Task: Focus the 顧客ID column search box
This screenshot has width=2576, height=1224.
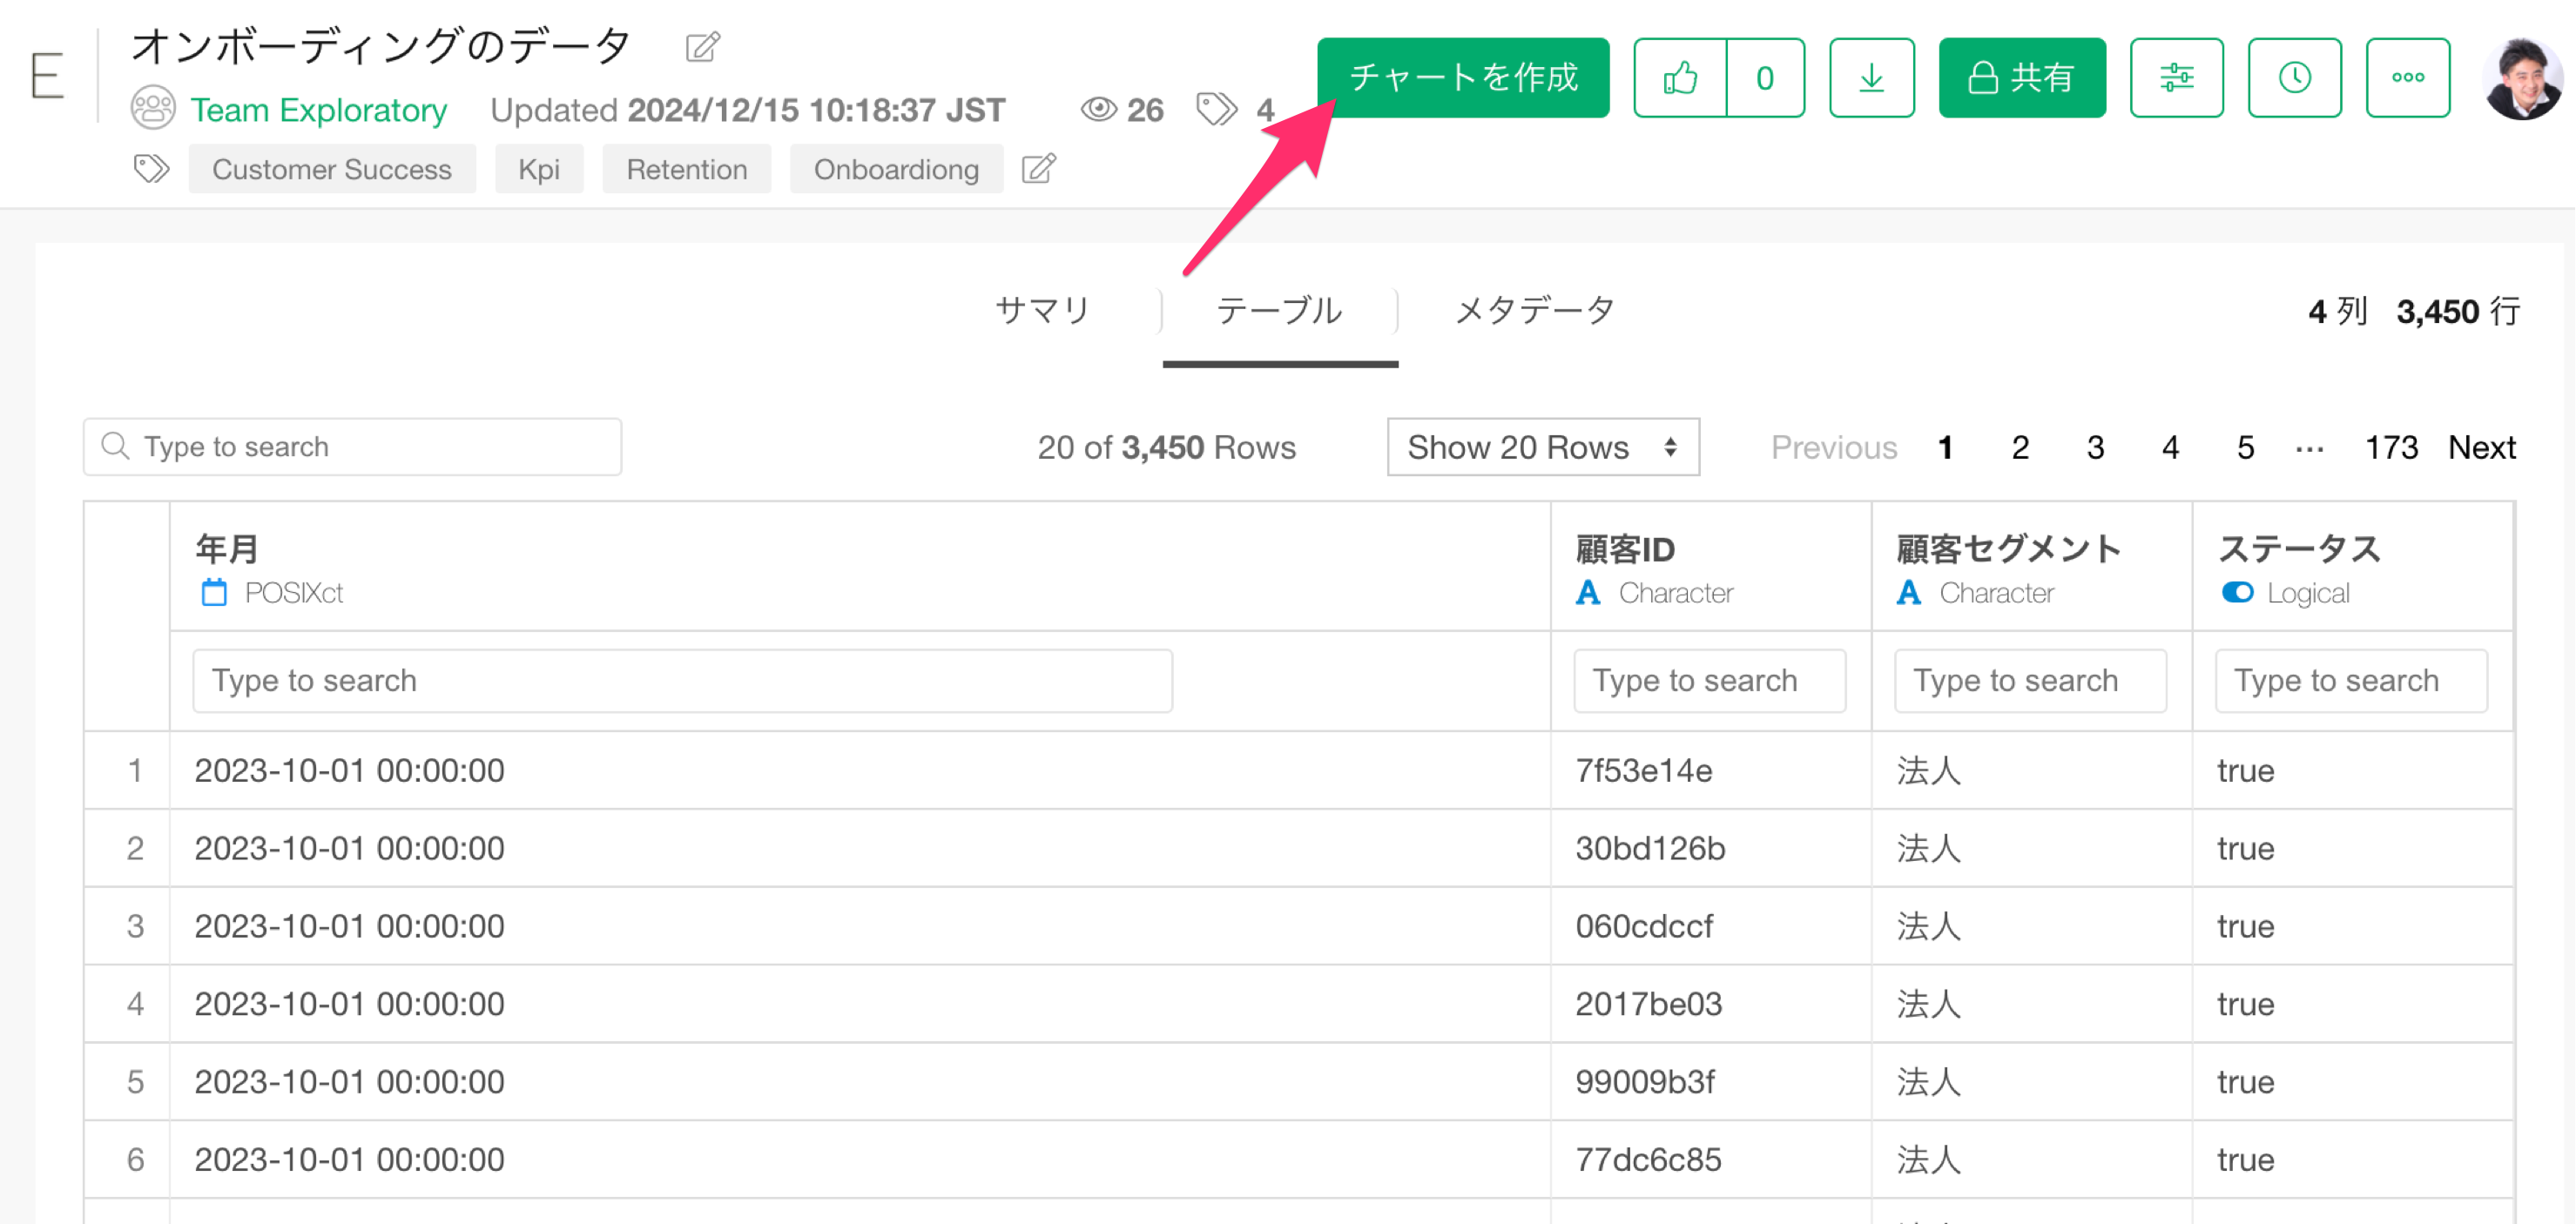Action: pyautogui.click(x=1709, y=681)
